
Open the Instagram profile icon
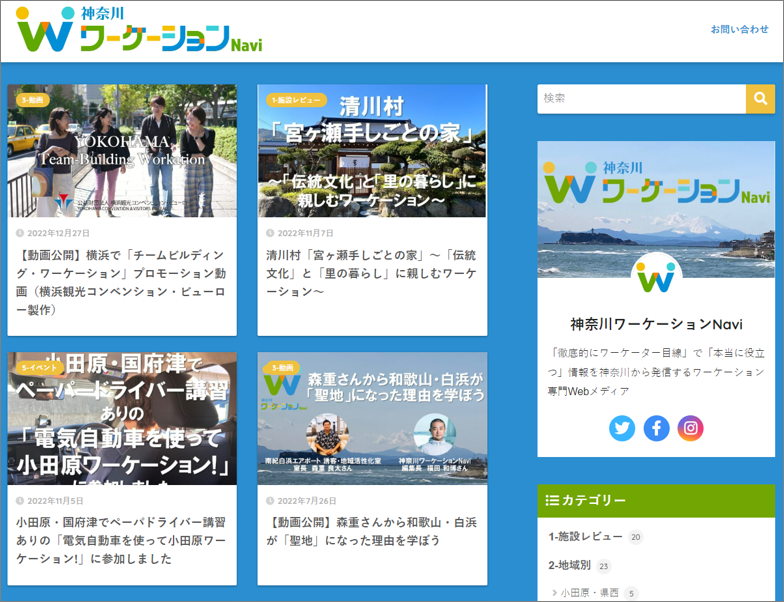pyautogui.click(x=690, y=428)
